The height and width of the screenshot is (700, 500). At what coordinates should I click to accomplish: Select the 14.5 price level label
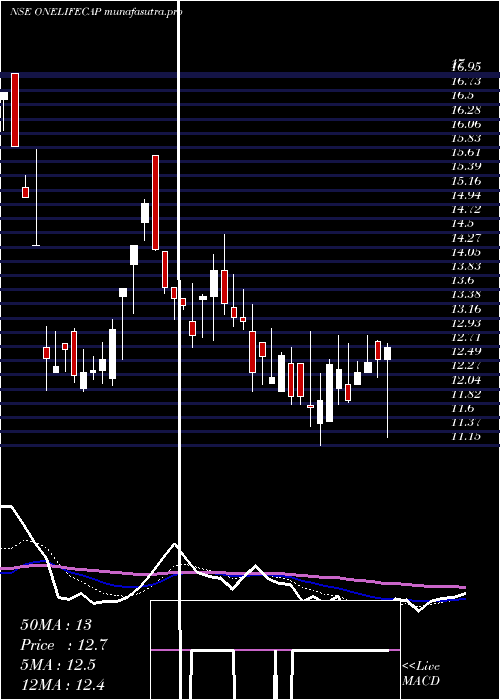pyautogui.click(x=462, y=223)
